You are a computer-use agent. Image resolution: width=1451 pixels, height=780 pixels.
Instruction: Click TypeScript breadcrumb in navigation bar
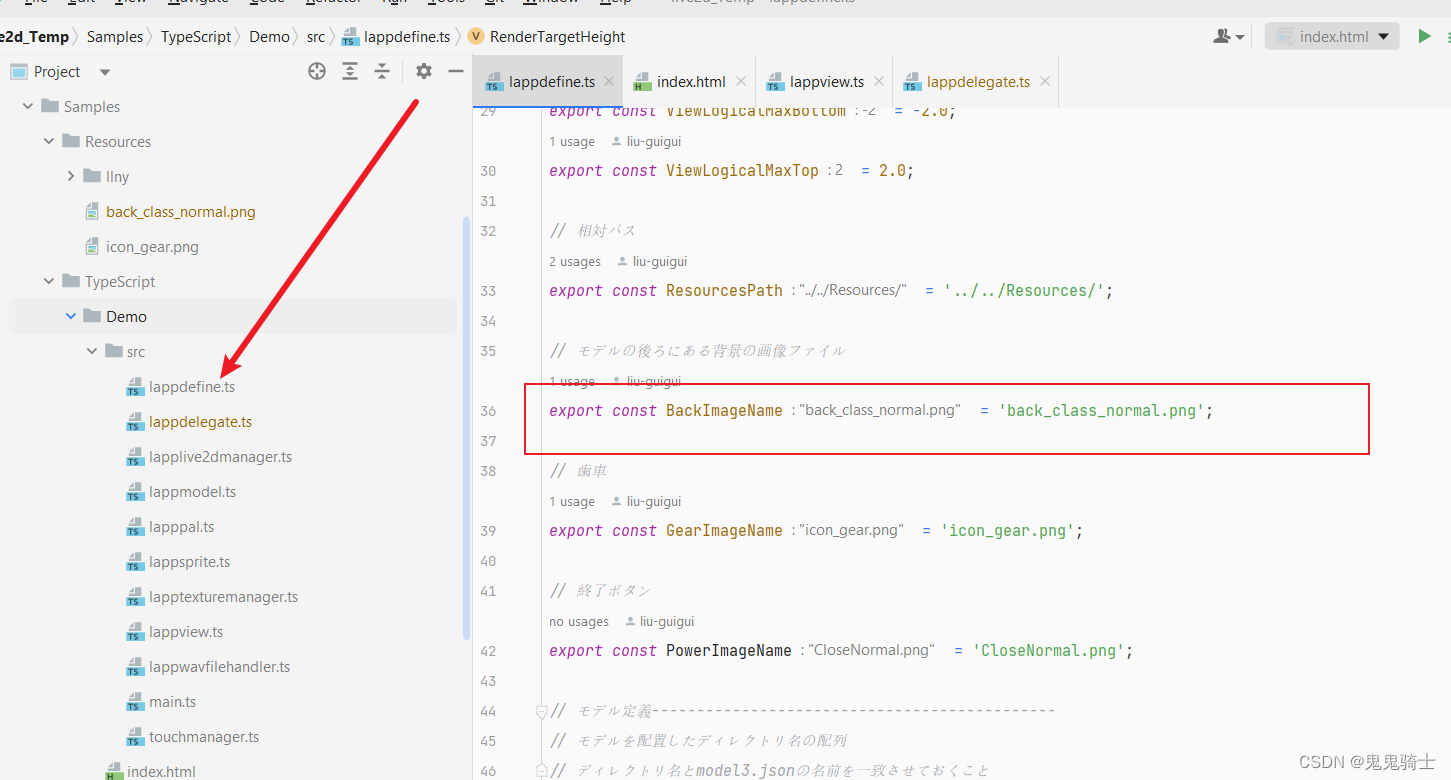[196, 37]
